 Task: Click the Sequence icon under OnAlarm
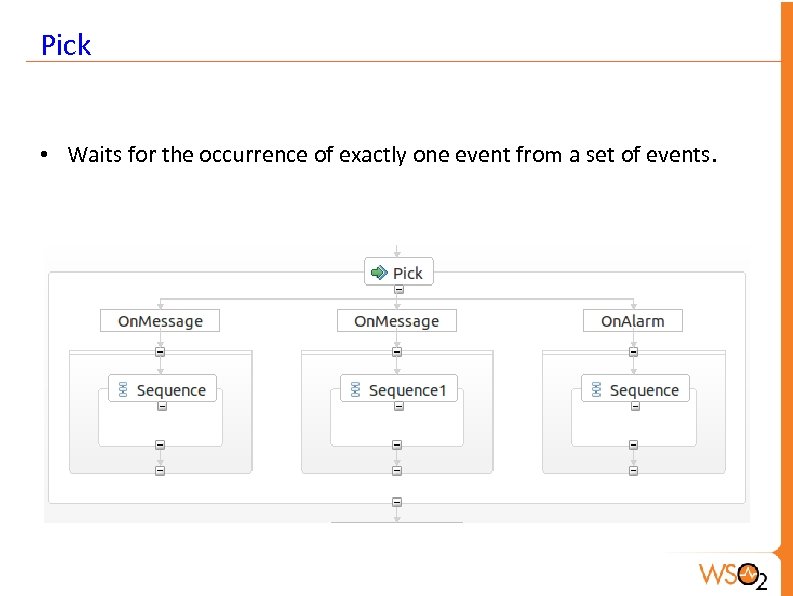[596, 390]
